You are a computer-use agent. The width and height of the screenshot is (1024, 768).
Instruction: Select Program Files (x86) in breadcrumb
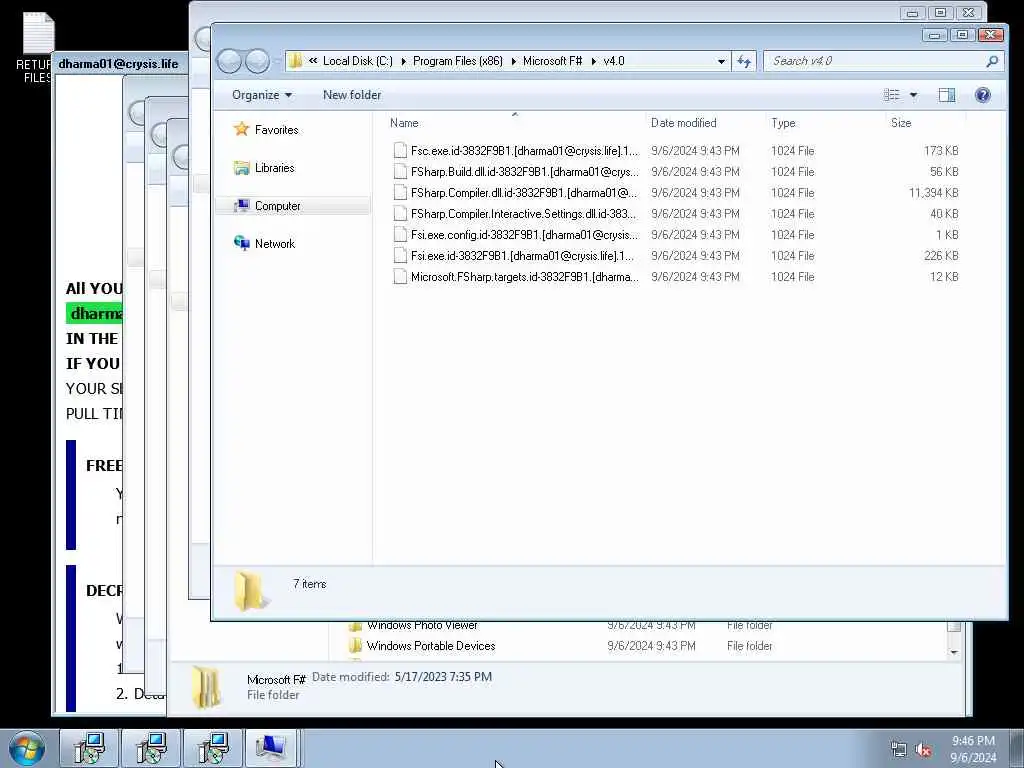pyautogui.click(x=458, y=61)
